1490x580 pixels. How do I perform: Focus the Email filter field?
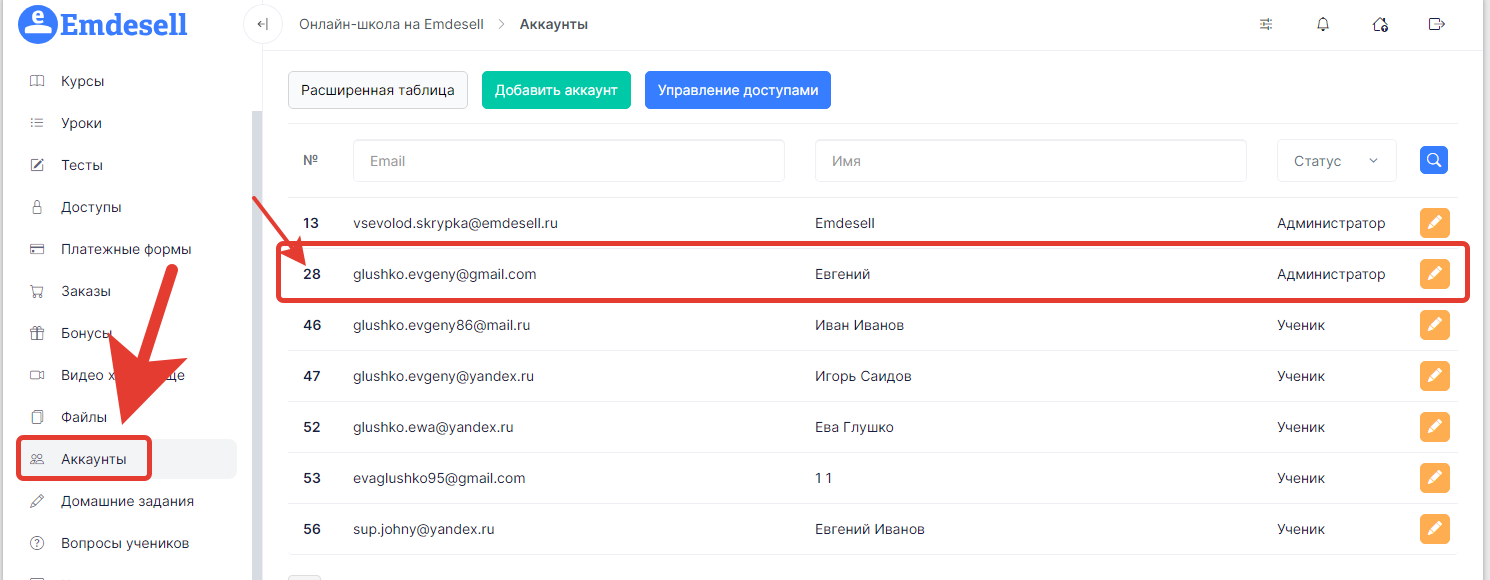point(568,161)
